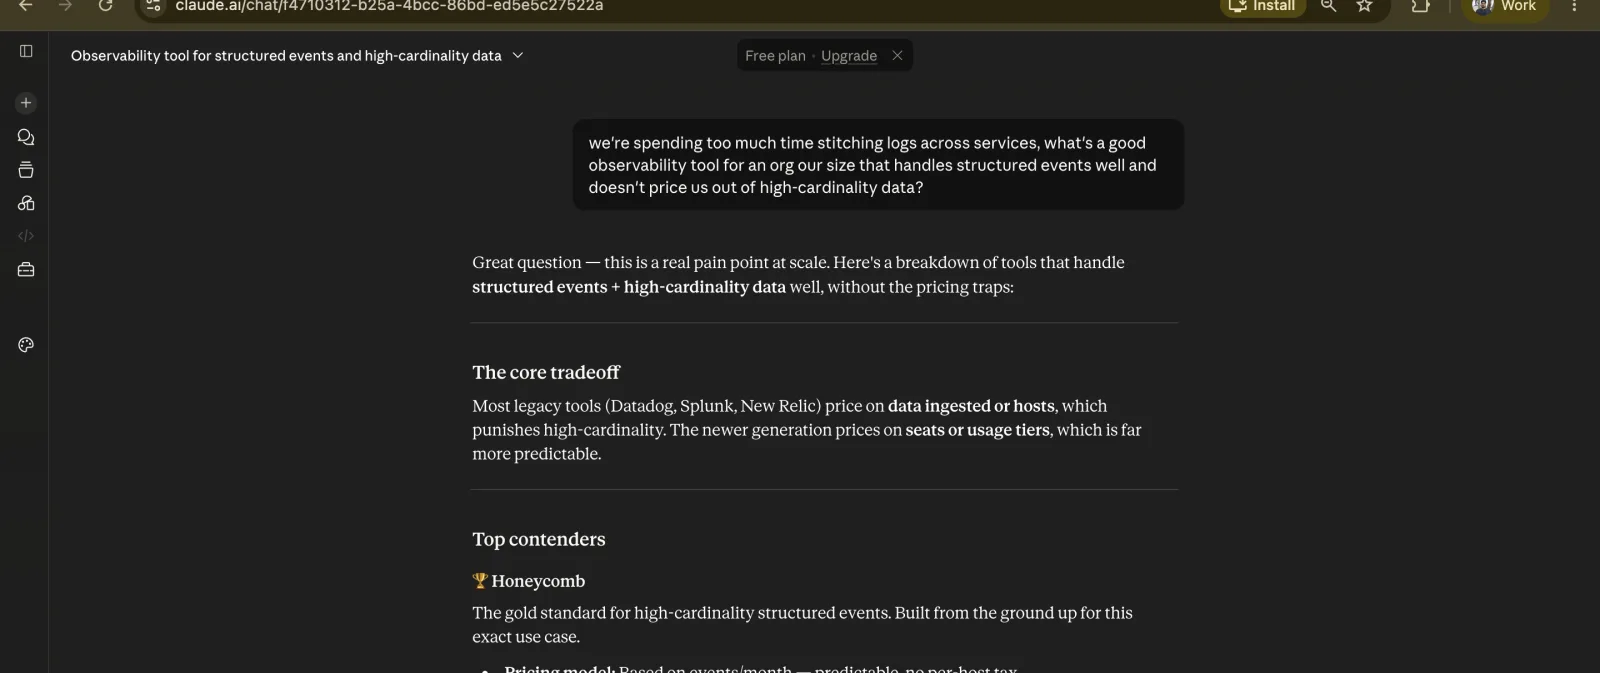Open the Work profile menu
Viewport: 1600px width, 673px height.
click(1505, 6)
